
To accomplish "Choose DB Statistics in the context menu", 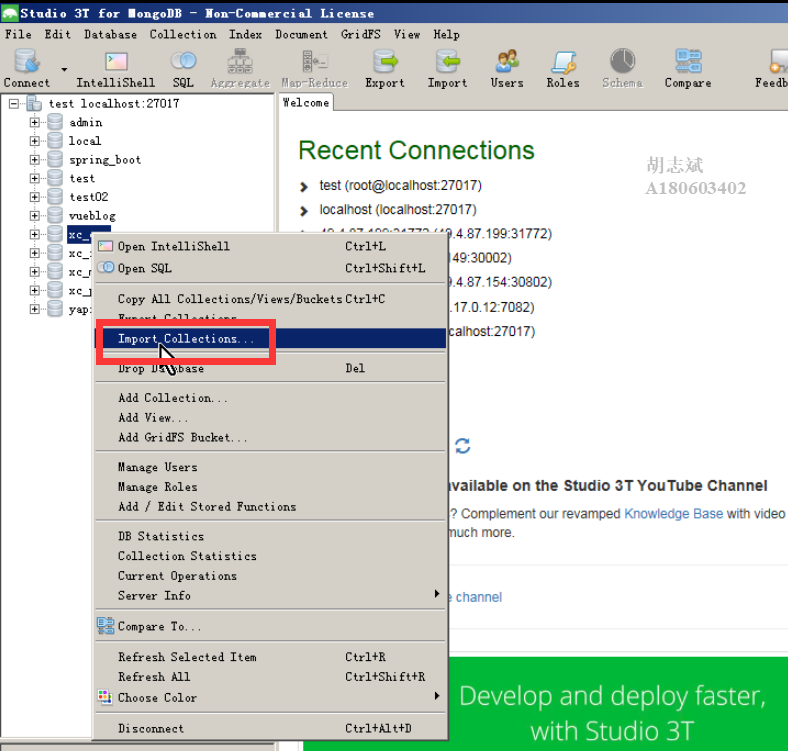I will tap(271, 536).
